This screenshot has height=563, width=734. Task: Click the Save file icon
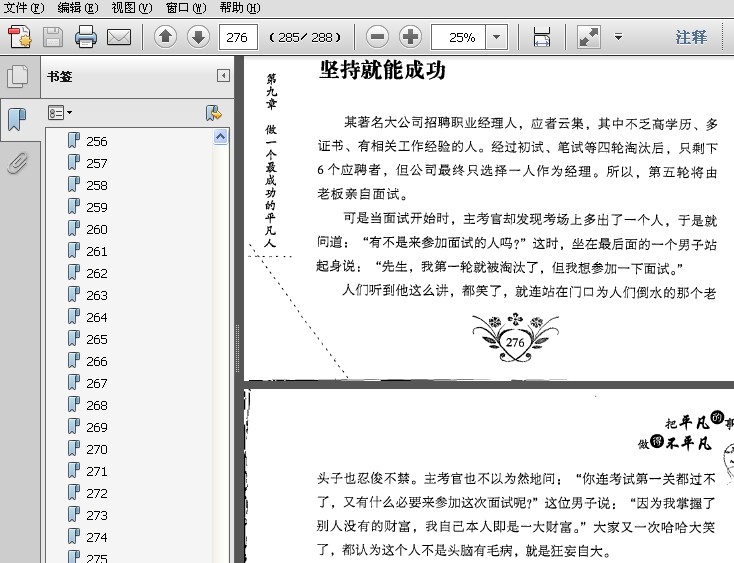[x=53, y=37]
